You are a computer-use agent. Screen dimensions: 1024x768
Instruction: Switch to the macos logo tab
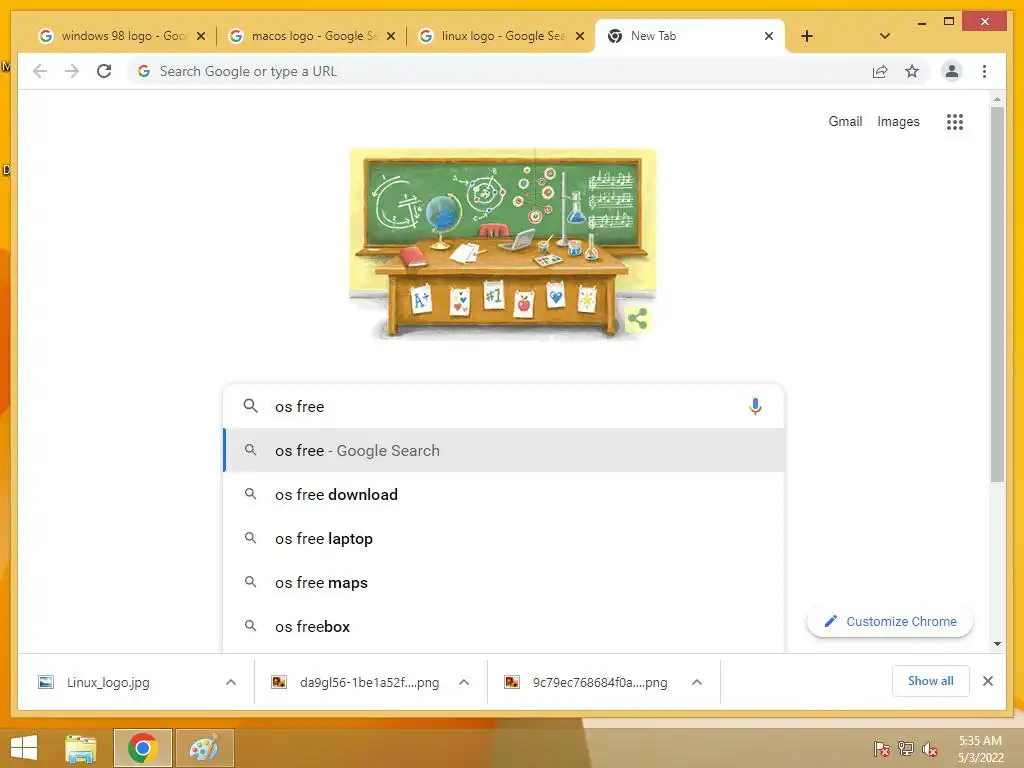click(312, 36)
